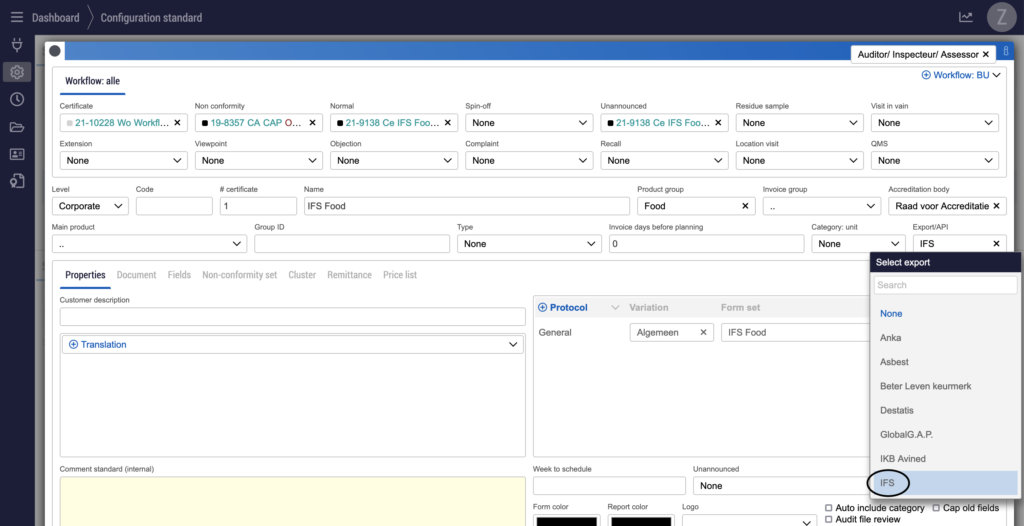Toggle the Audit file review checkbox
Image resolution: width=1024 pixels, height=526 pixels.
828,519
